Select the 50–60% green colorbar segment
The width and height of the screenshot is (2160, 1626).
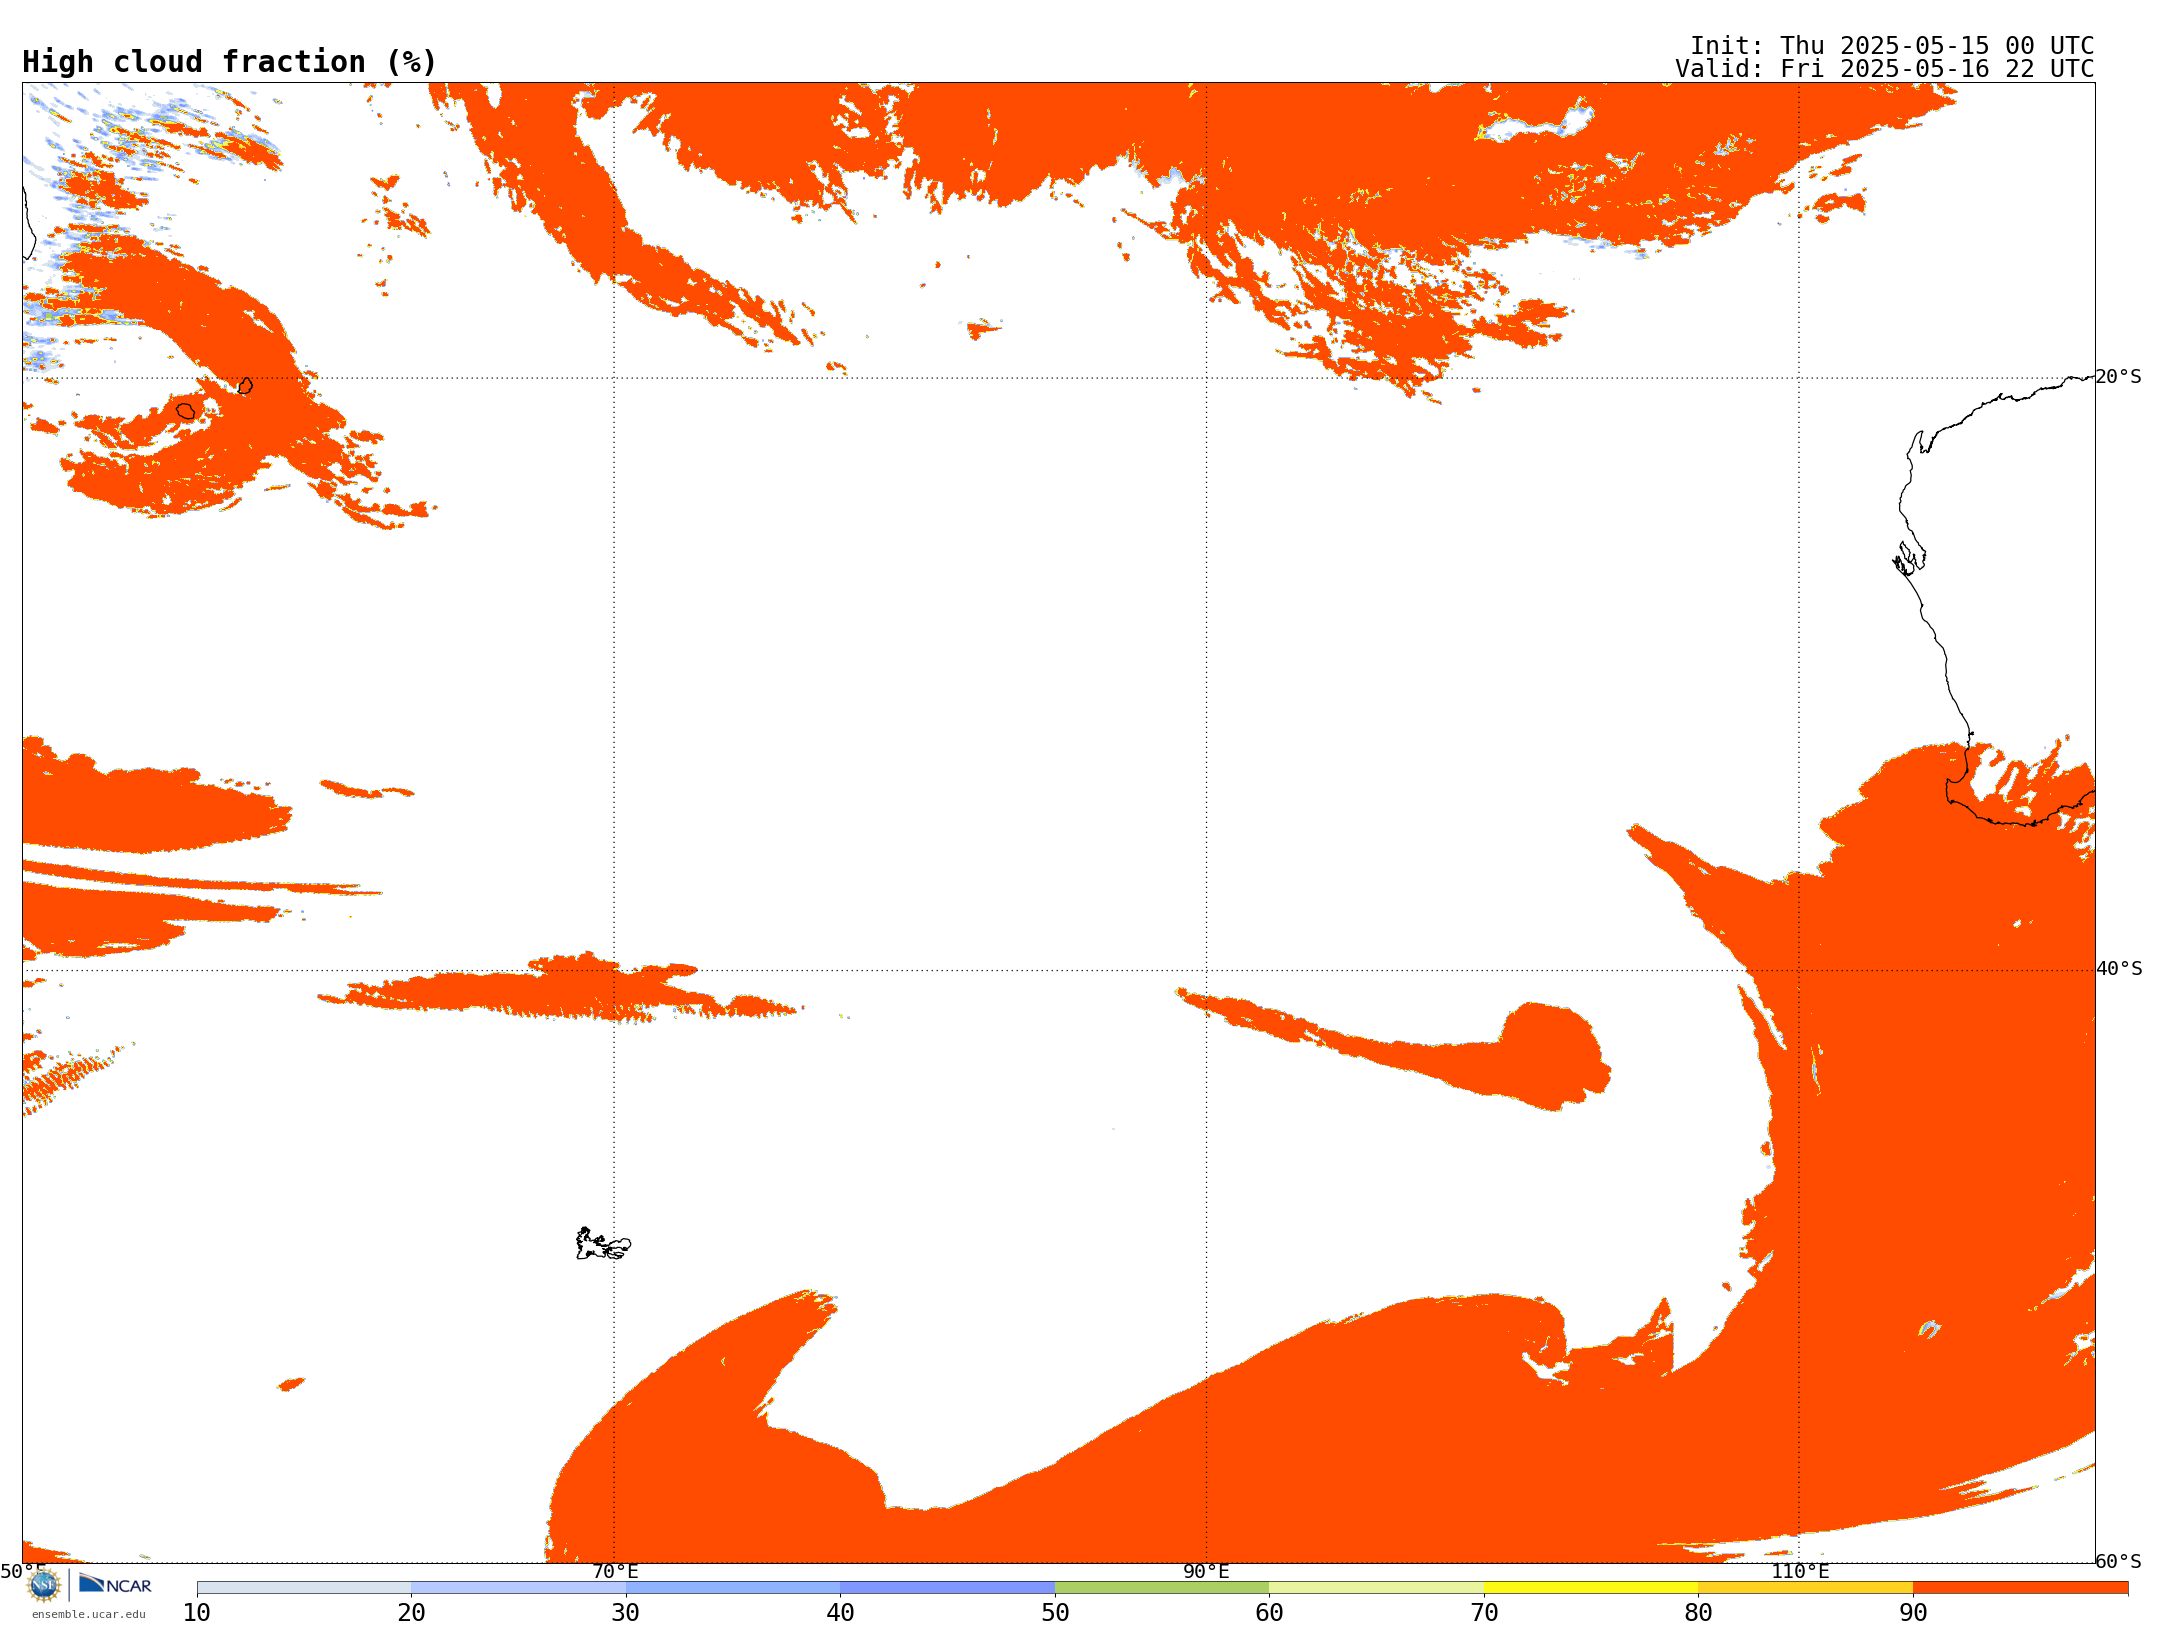(x=1162, y=1588)
